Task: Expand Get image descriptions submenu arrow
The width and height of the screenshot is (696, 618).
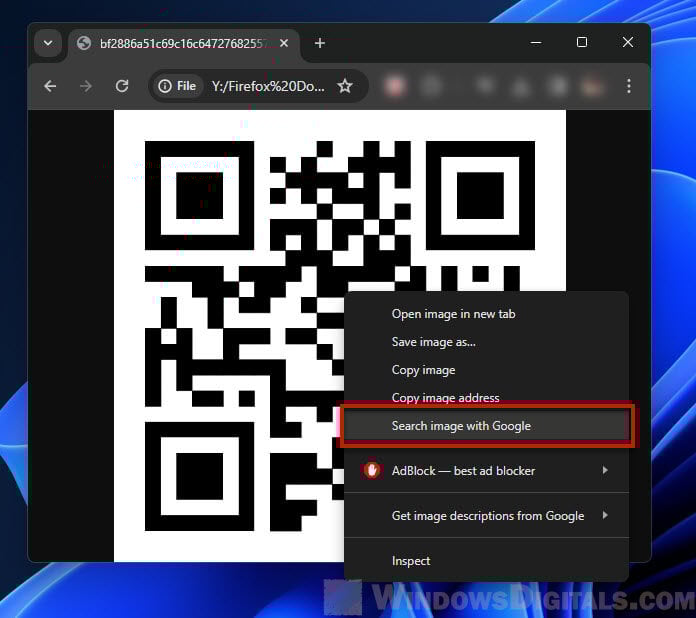Action: click(605, 515)
